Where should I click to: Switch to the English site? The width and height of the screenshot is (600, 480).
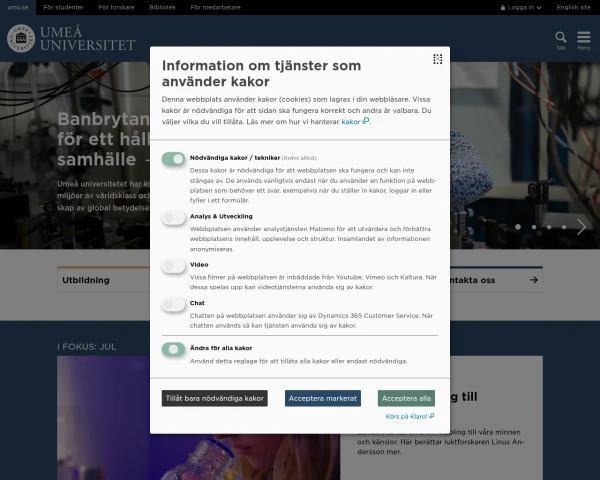click(x=573, y=7)
